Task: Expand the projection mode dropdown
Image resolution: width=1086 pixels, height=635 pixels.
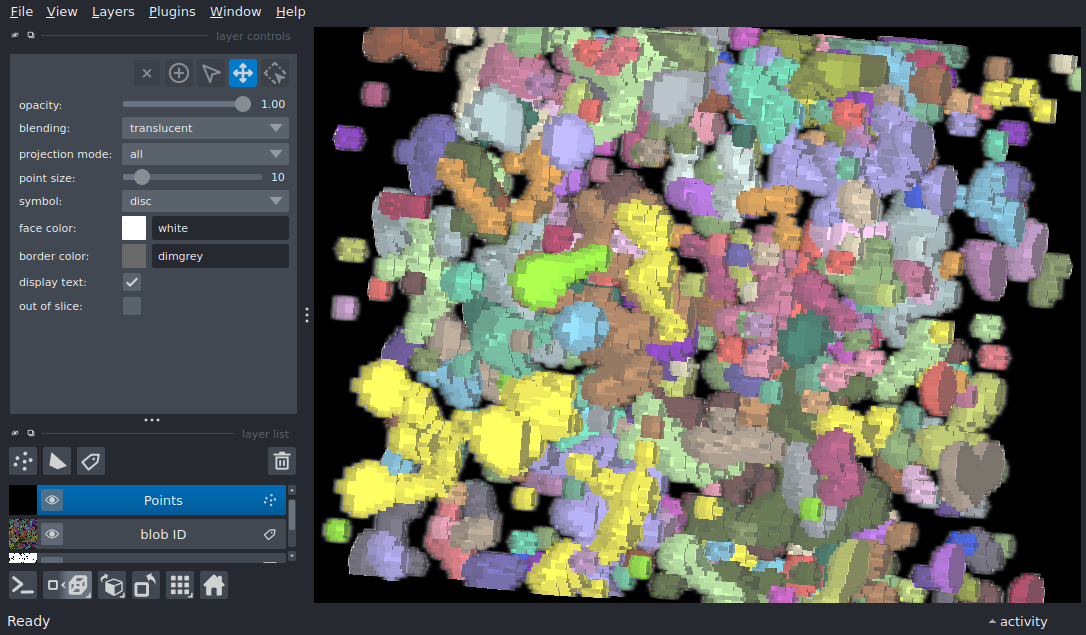Action: (205, 154)
